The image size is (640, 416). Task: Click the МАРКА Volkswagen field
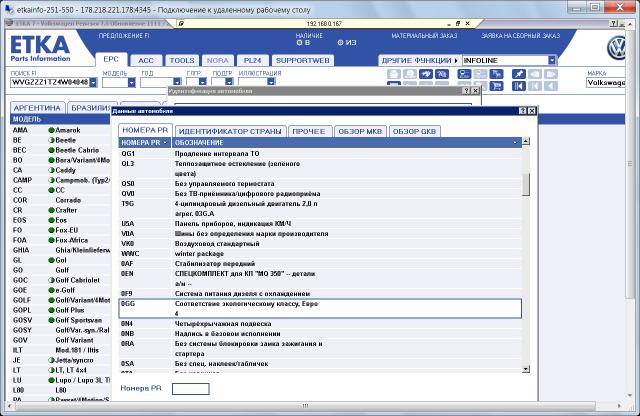click(x=606, y=83)
